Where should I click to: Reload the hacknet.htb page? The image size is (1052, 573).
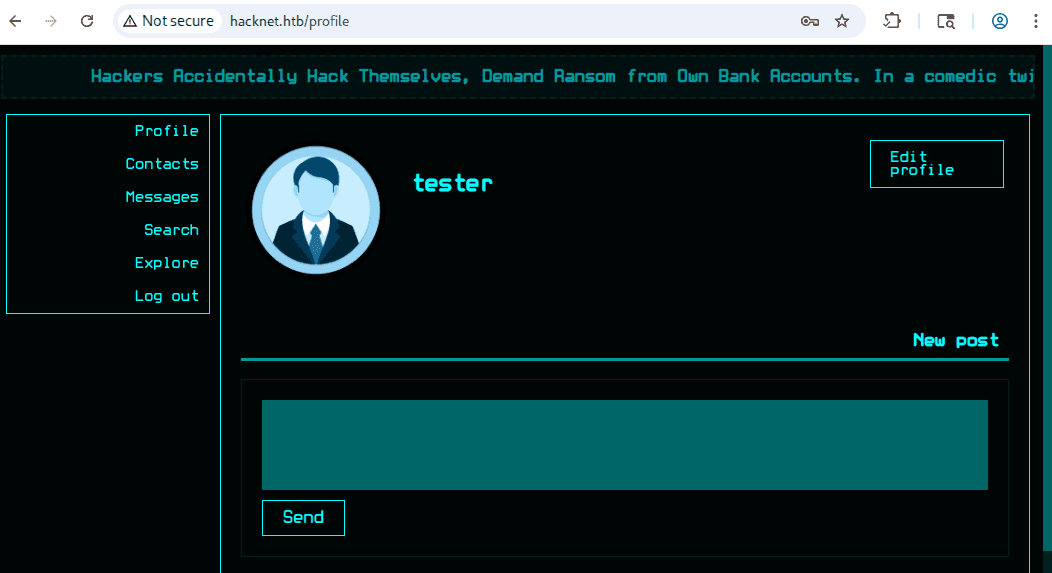(x=87, y=21)
